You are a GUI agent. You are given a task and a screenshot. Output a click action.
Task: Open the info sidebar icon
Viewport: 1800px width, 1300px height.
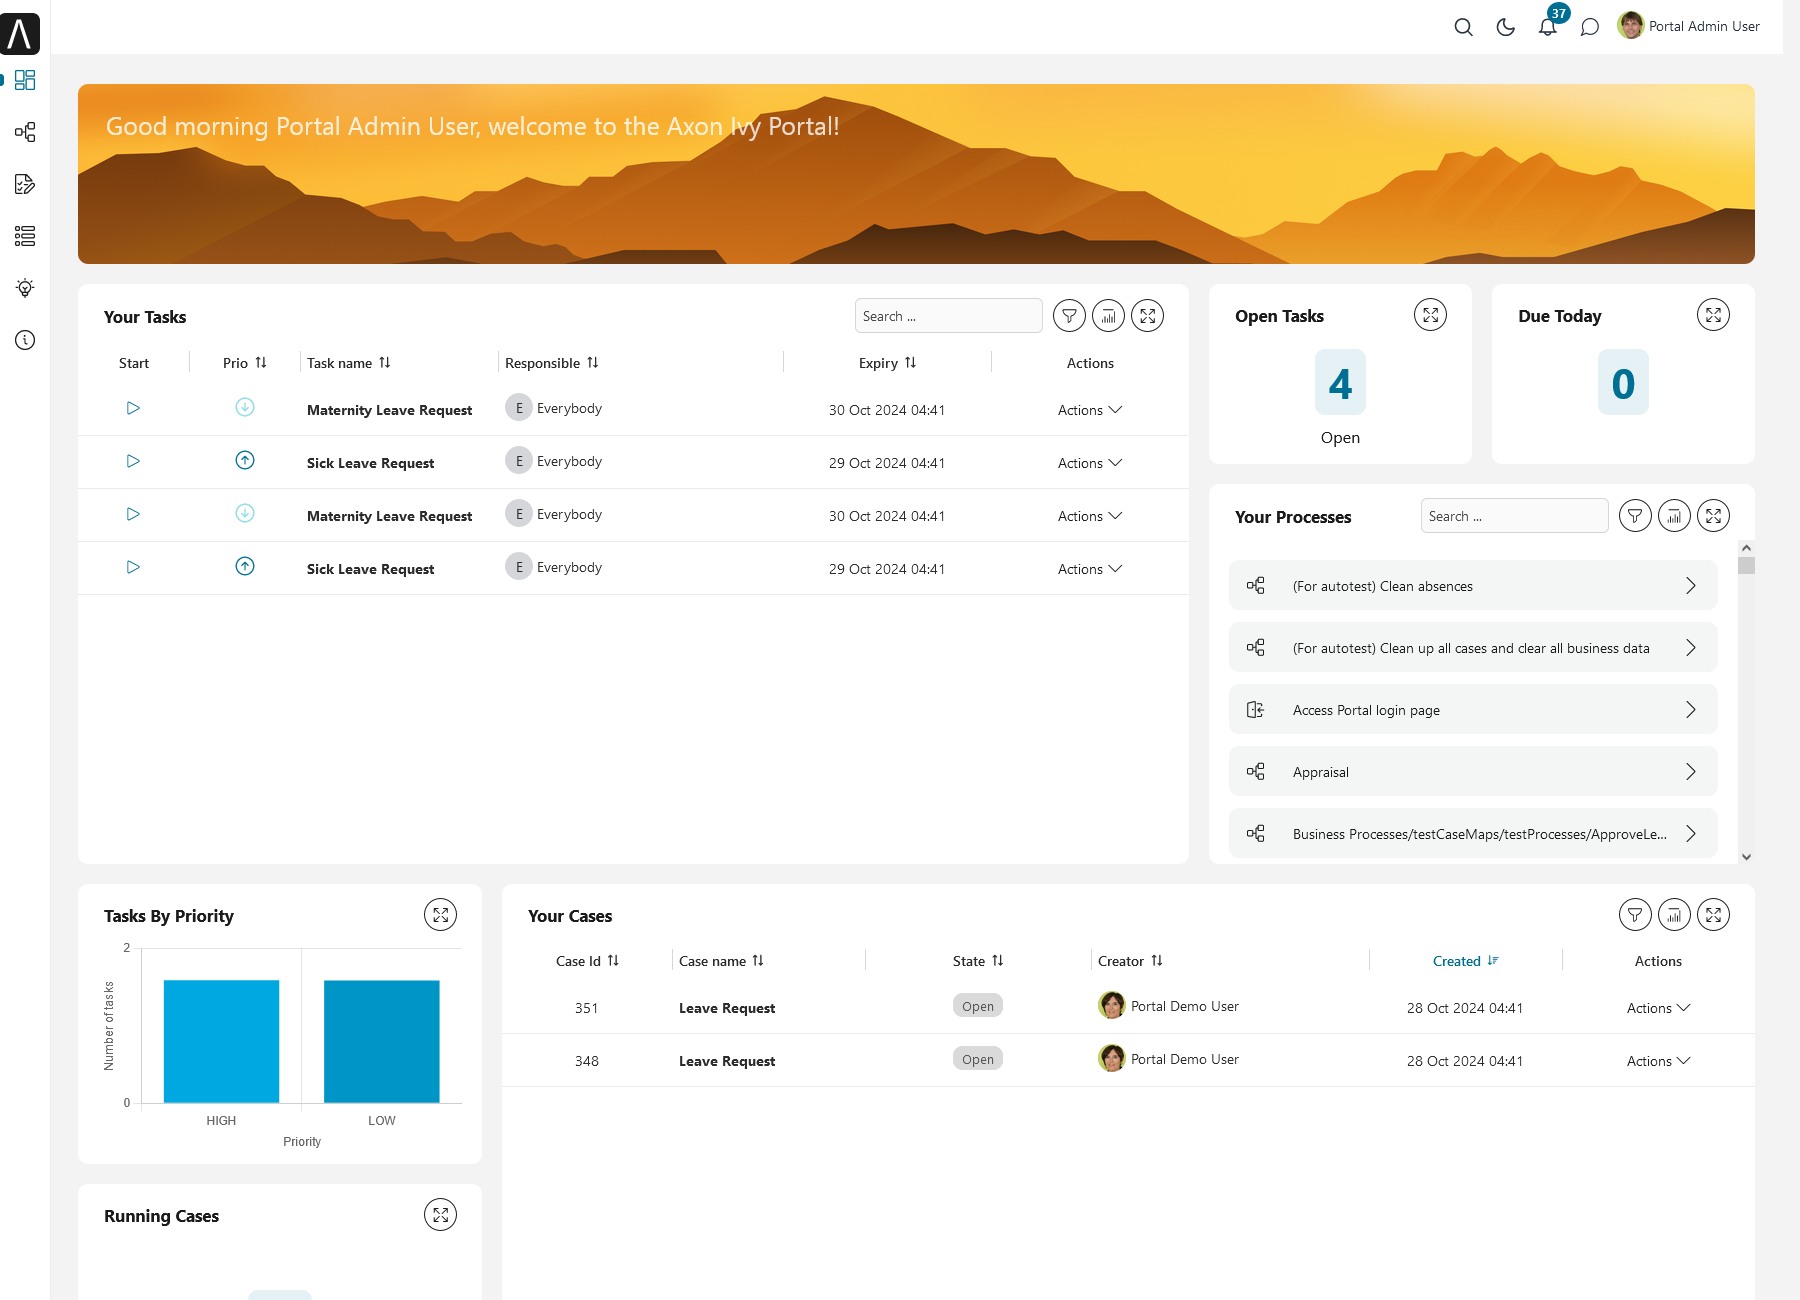(25, 340)
